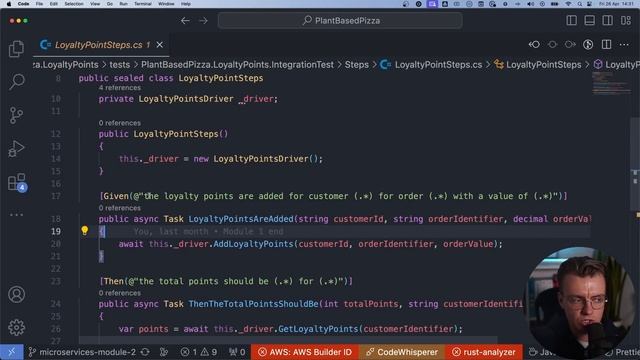This screenshot has height=360, width=640.
Task: Open the More Actions editor menu
Action: pyautogui.click(x=624, y=44)
